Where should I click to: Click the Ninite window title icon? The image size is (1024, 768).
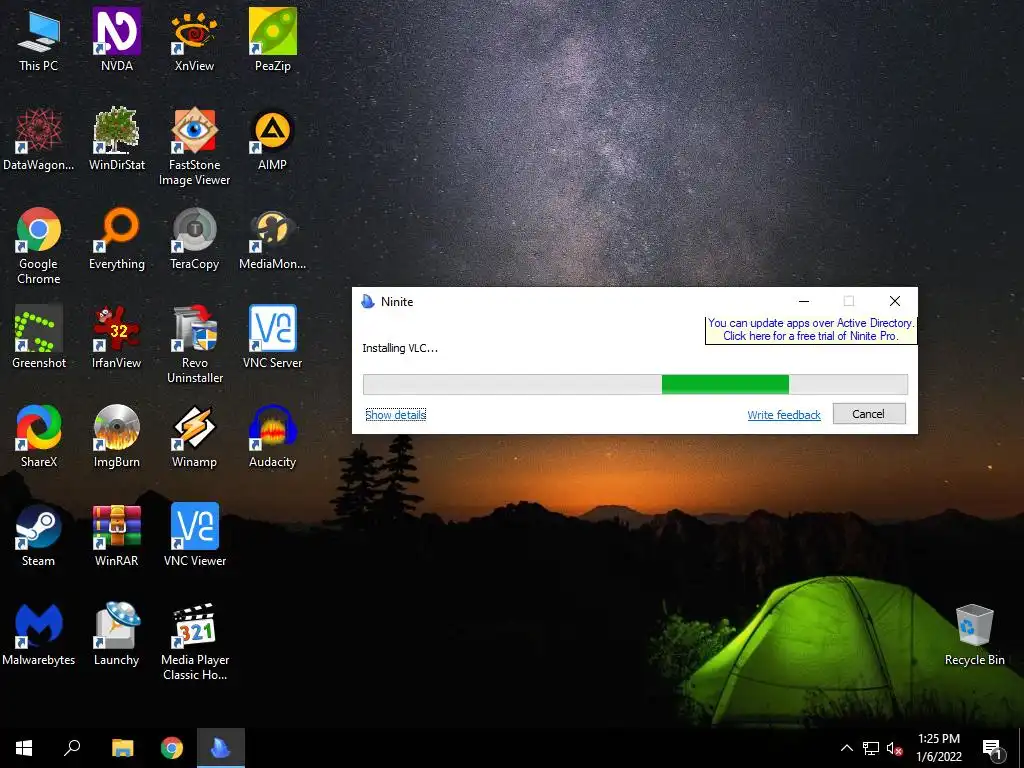click(x=368, y=301)
